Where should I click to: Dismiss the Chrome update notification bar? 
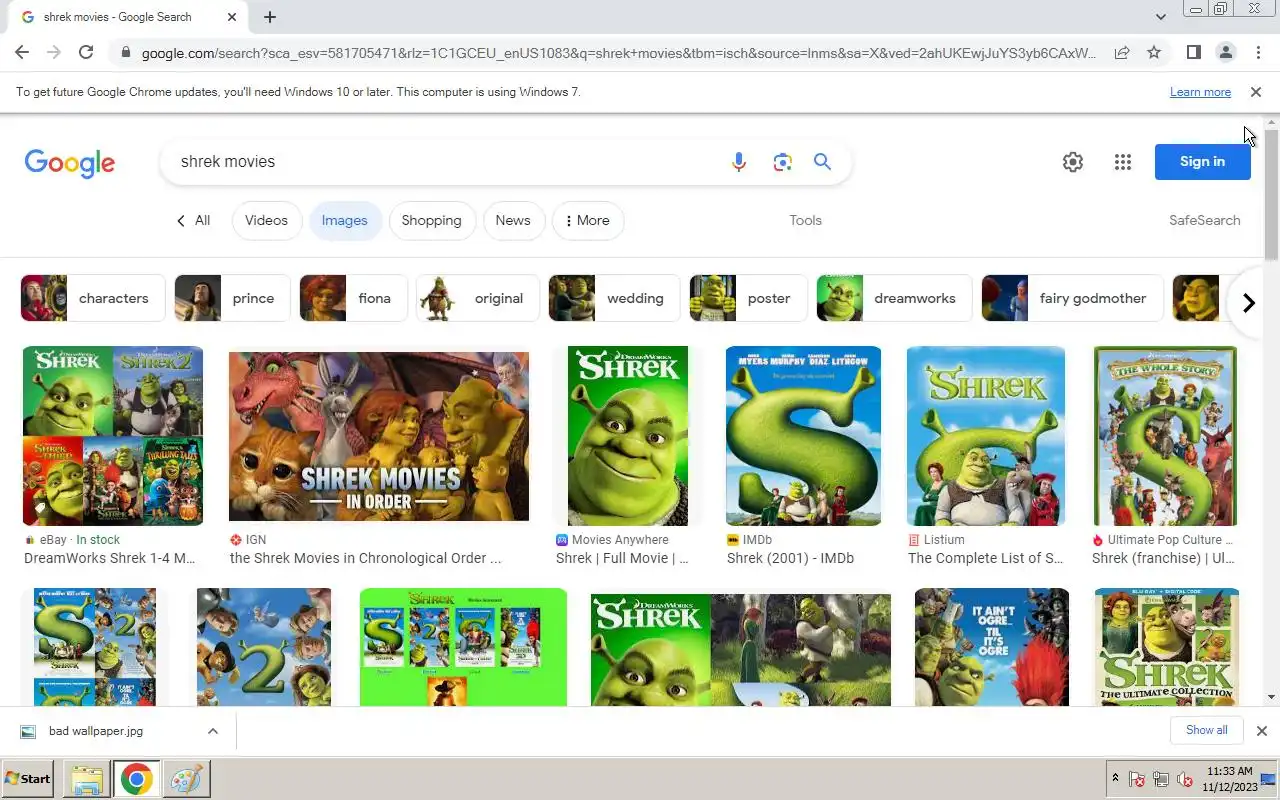(1256, 92)
